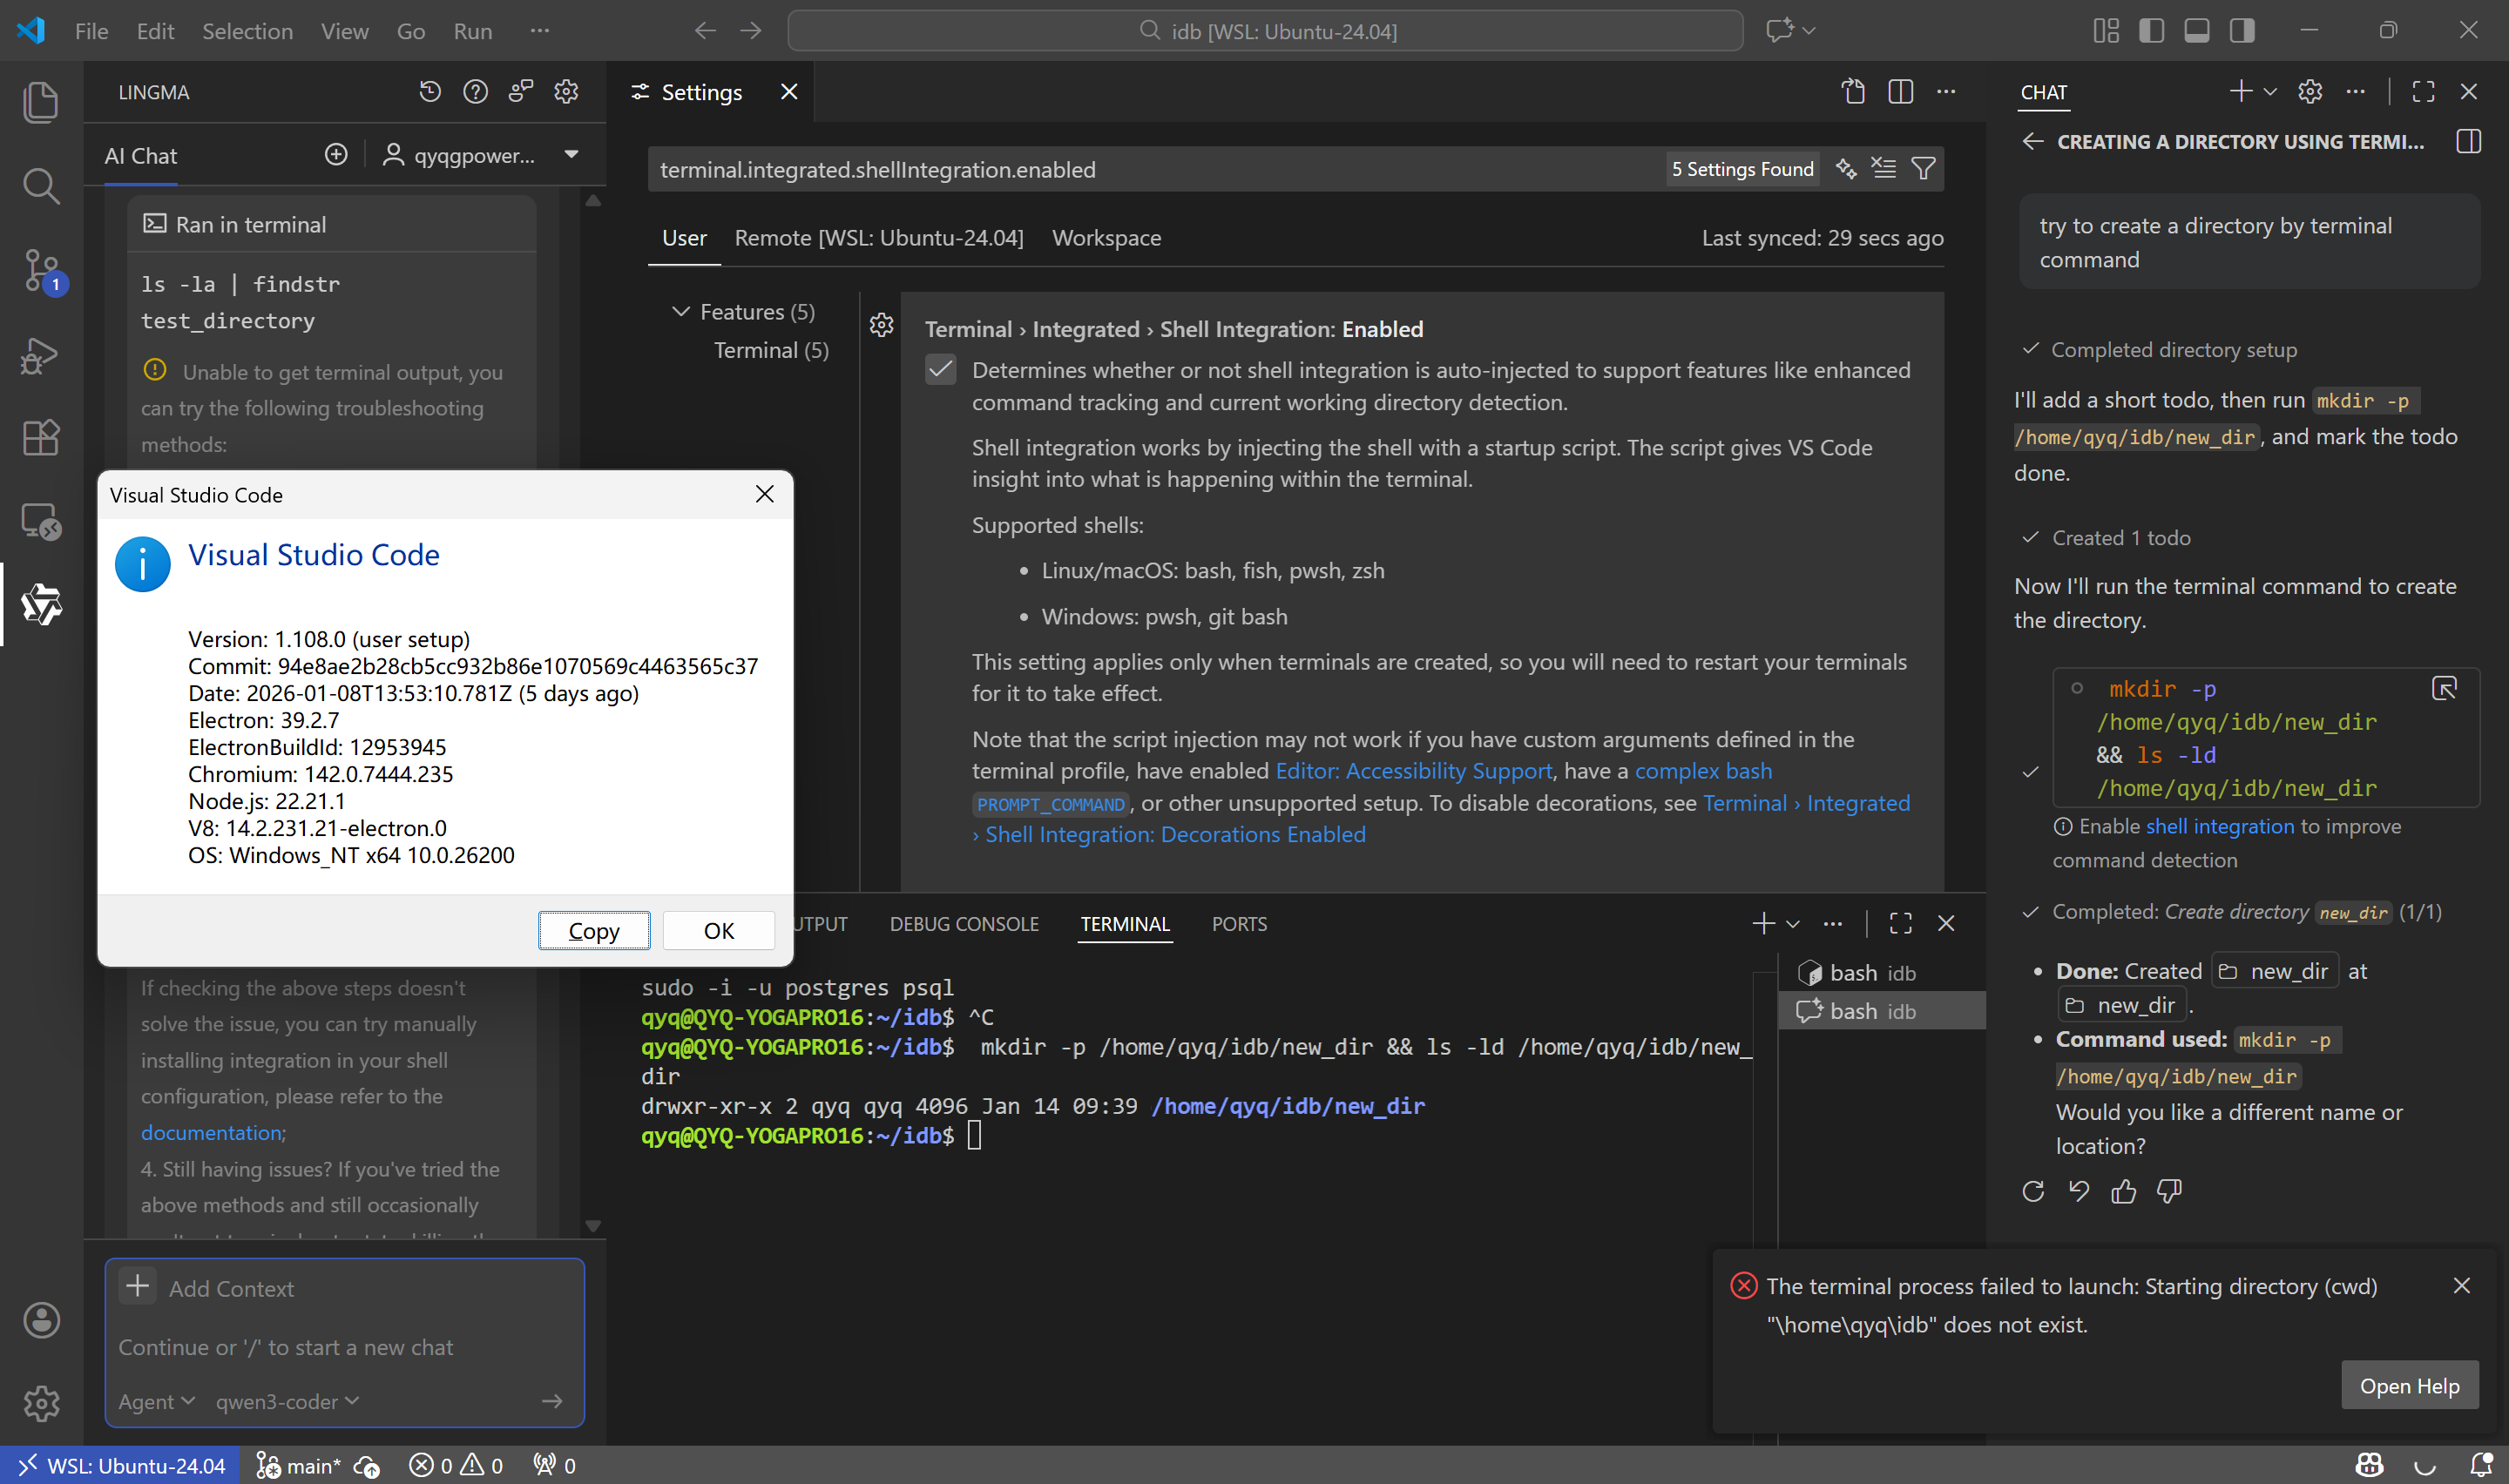The image size is (2509, 1484).
Task: Click the Open Settings (JSON) icon
Action: point(1853,92)
